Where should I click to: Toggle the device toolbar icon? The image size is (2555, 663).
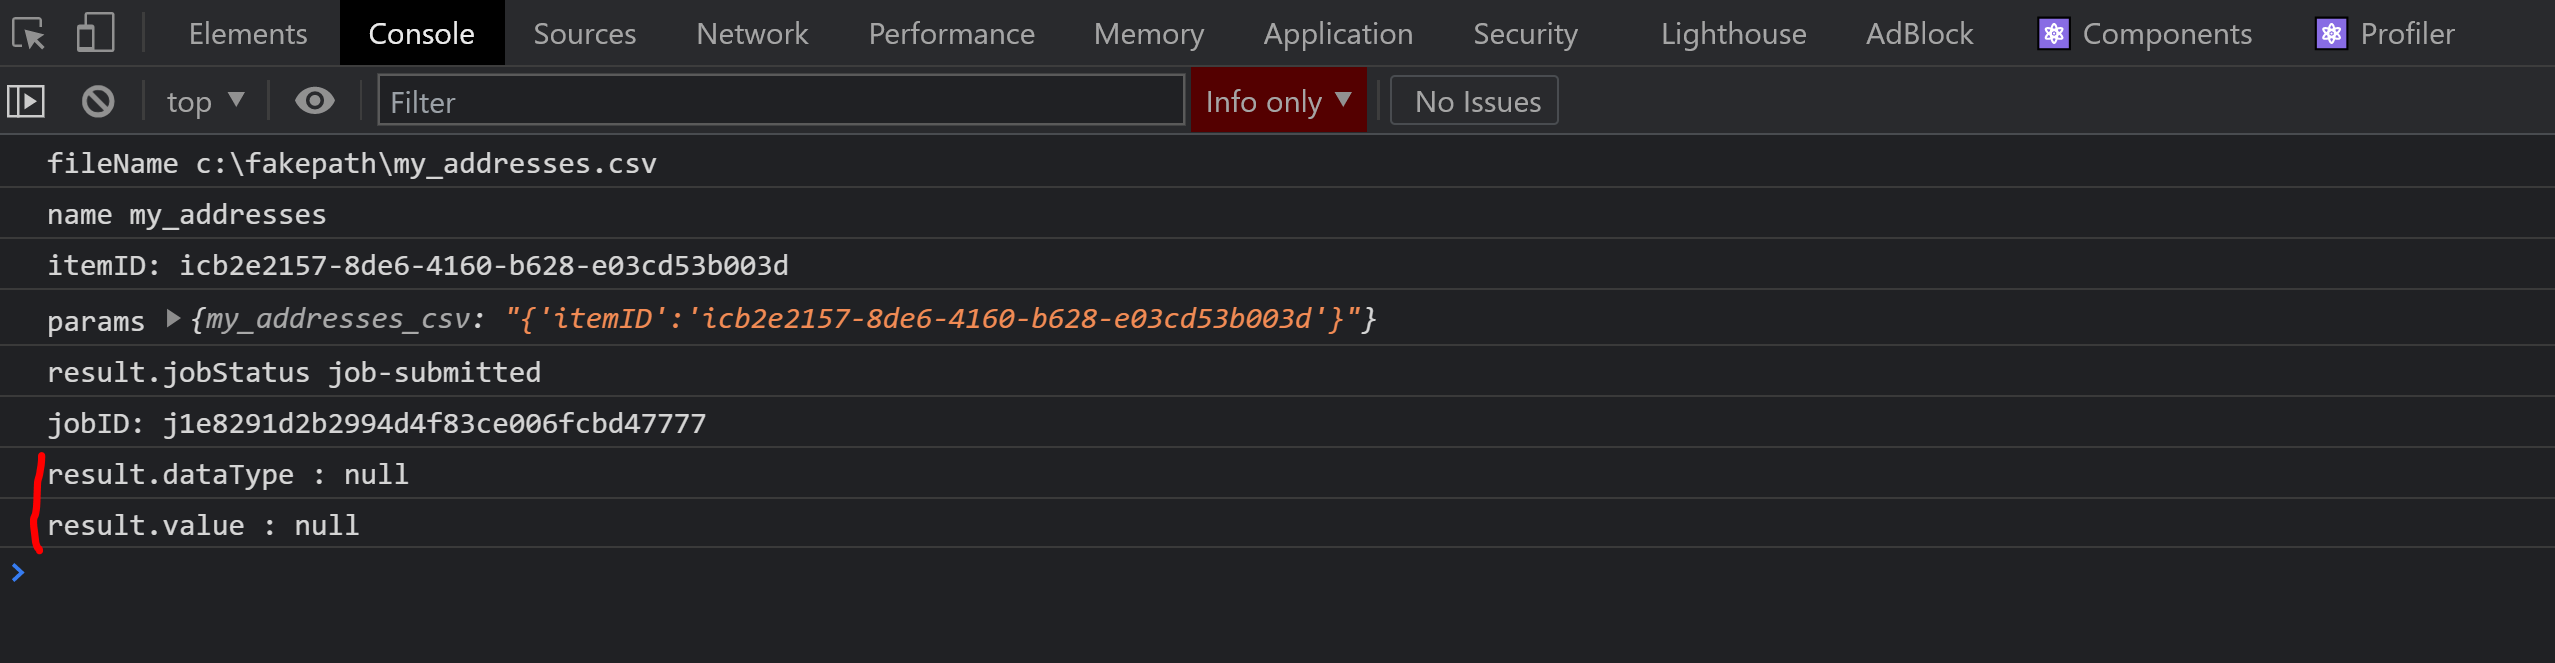click(x=95, y=34)
